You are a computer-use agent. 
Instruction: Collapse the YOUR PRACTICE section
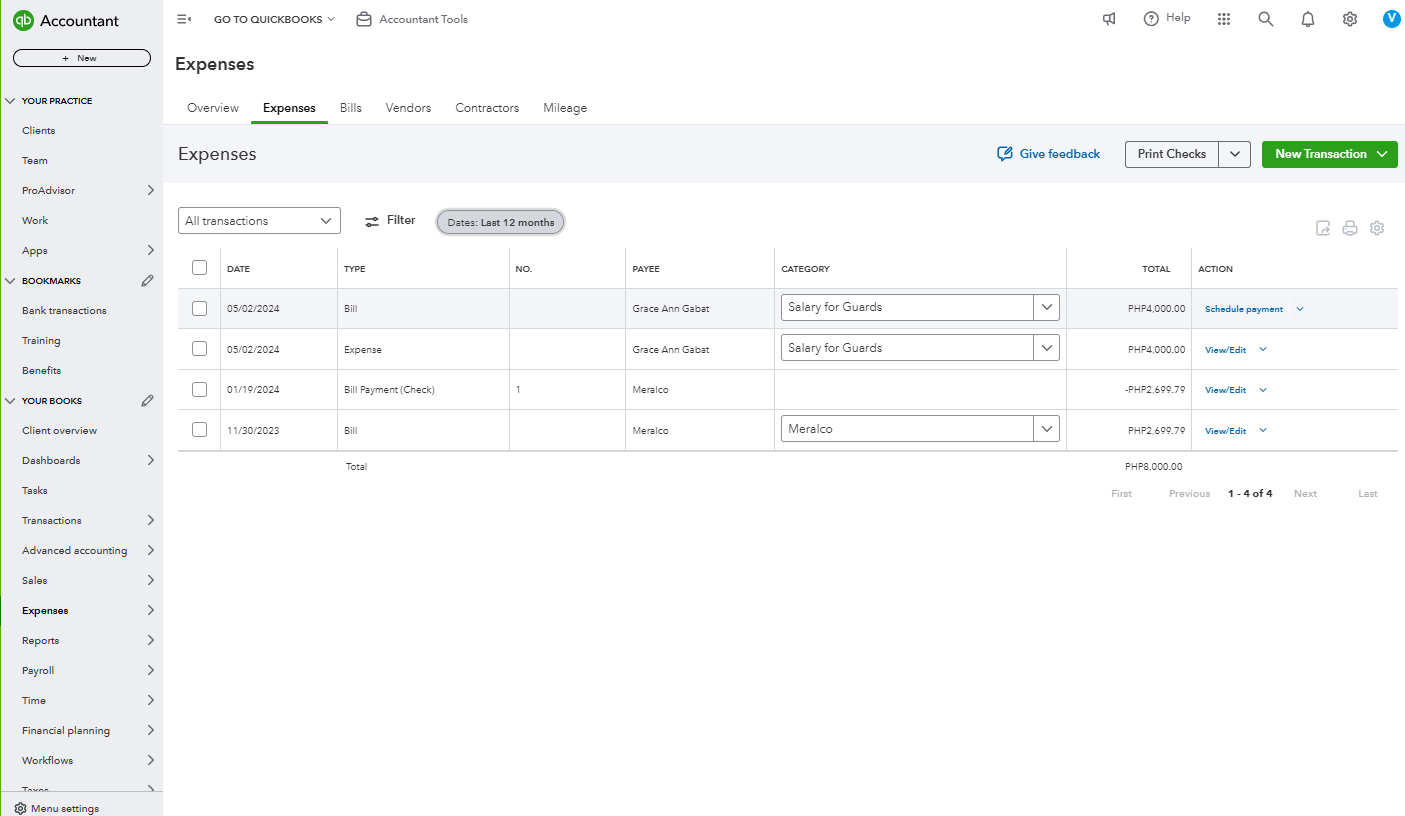pyautogui.click(x=10, y=101)
